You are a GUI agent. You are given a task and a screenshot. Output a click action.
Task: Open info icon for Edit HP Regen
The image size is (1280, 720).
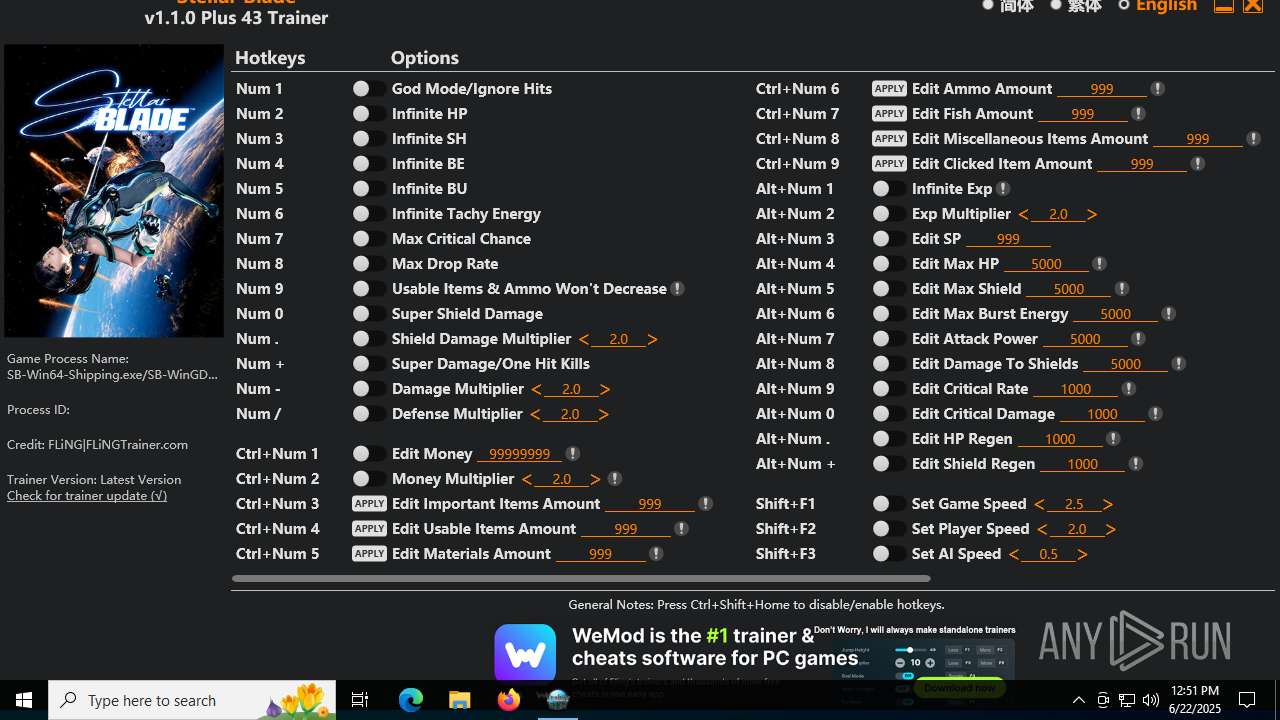(x=1113, y=439)
